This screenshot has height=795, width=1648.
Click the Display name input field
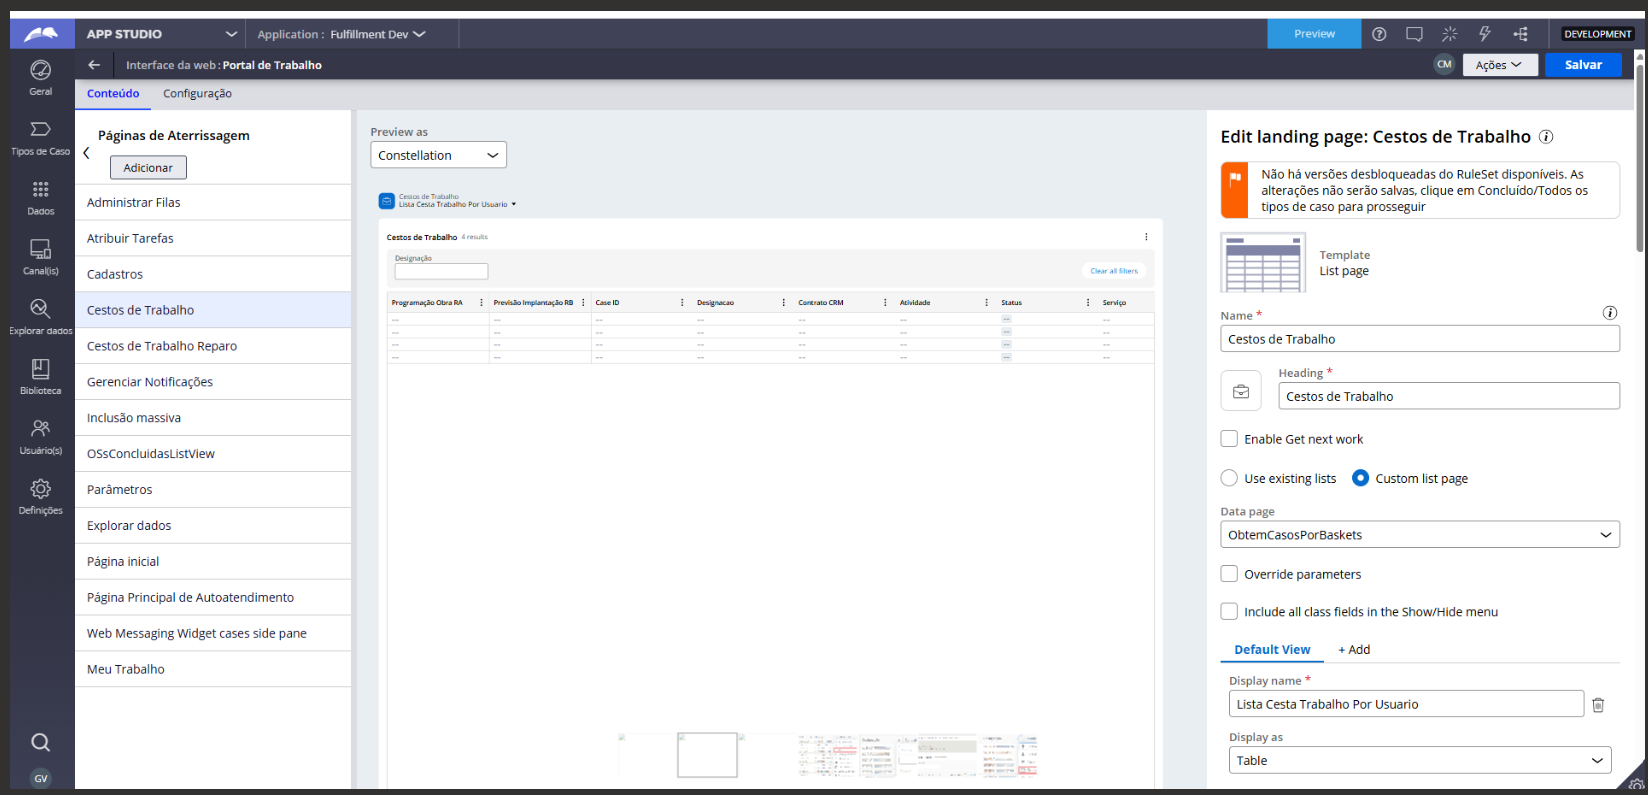1406,704
